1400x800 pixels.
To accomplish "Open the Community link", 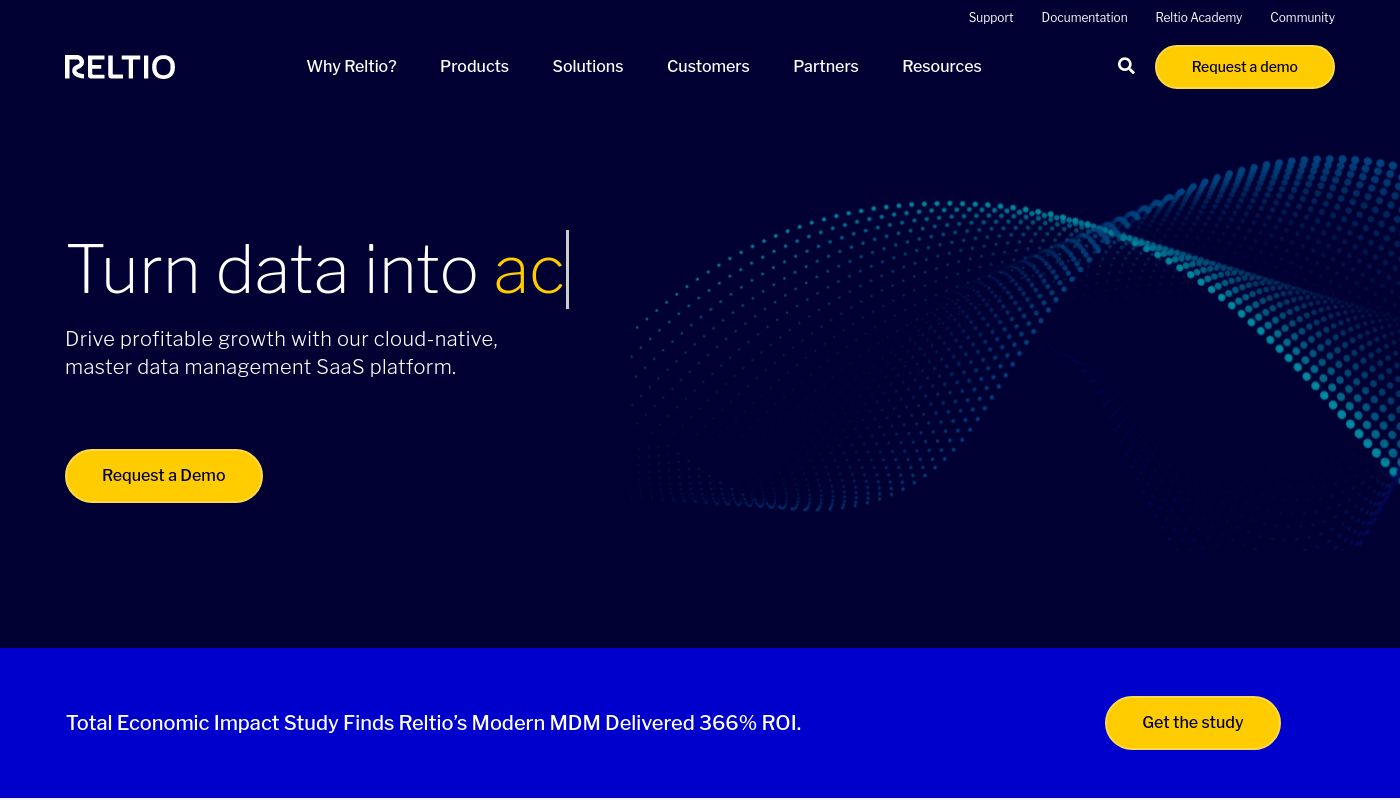I will (x=1302, y=18).
